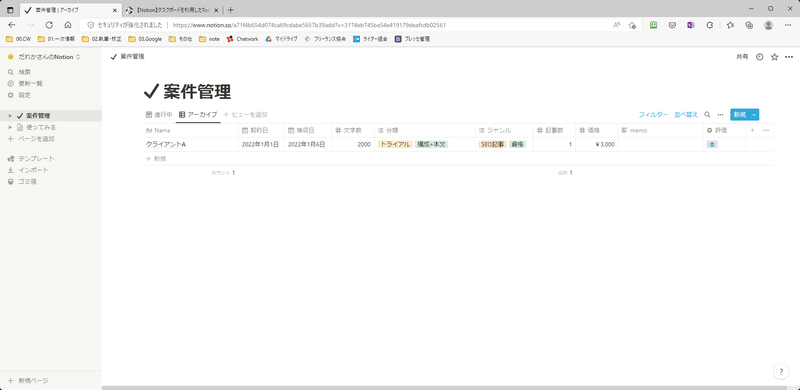Open the Notion search in sidebar
Screen dimensions: 800x390
24,72
